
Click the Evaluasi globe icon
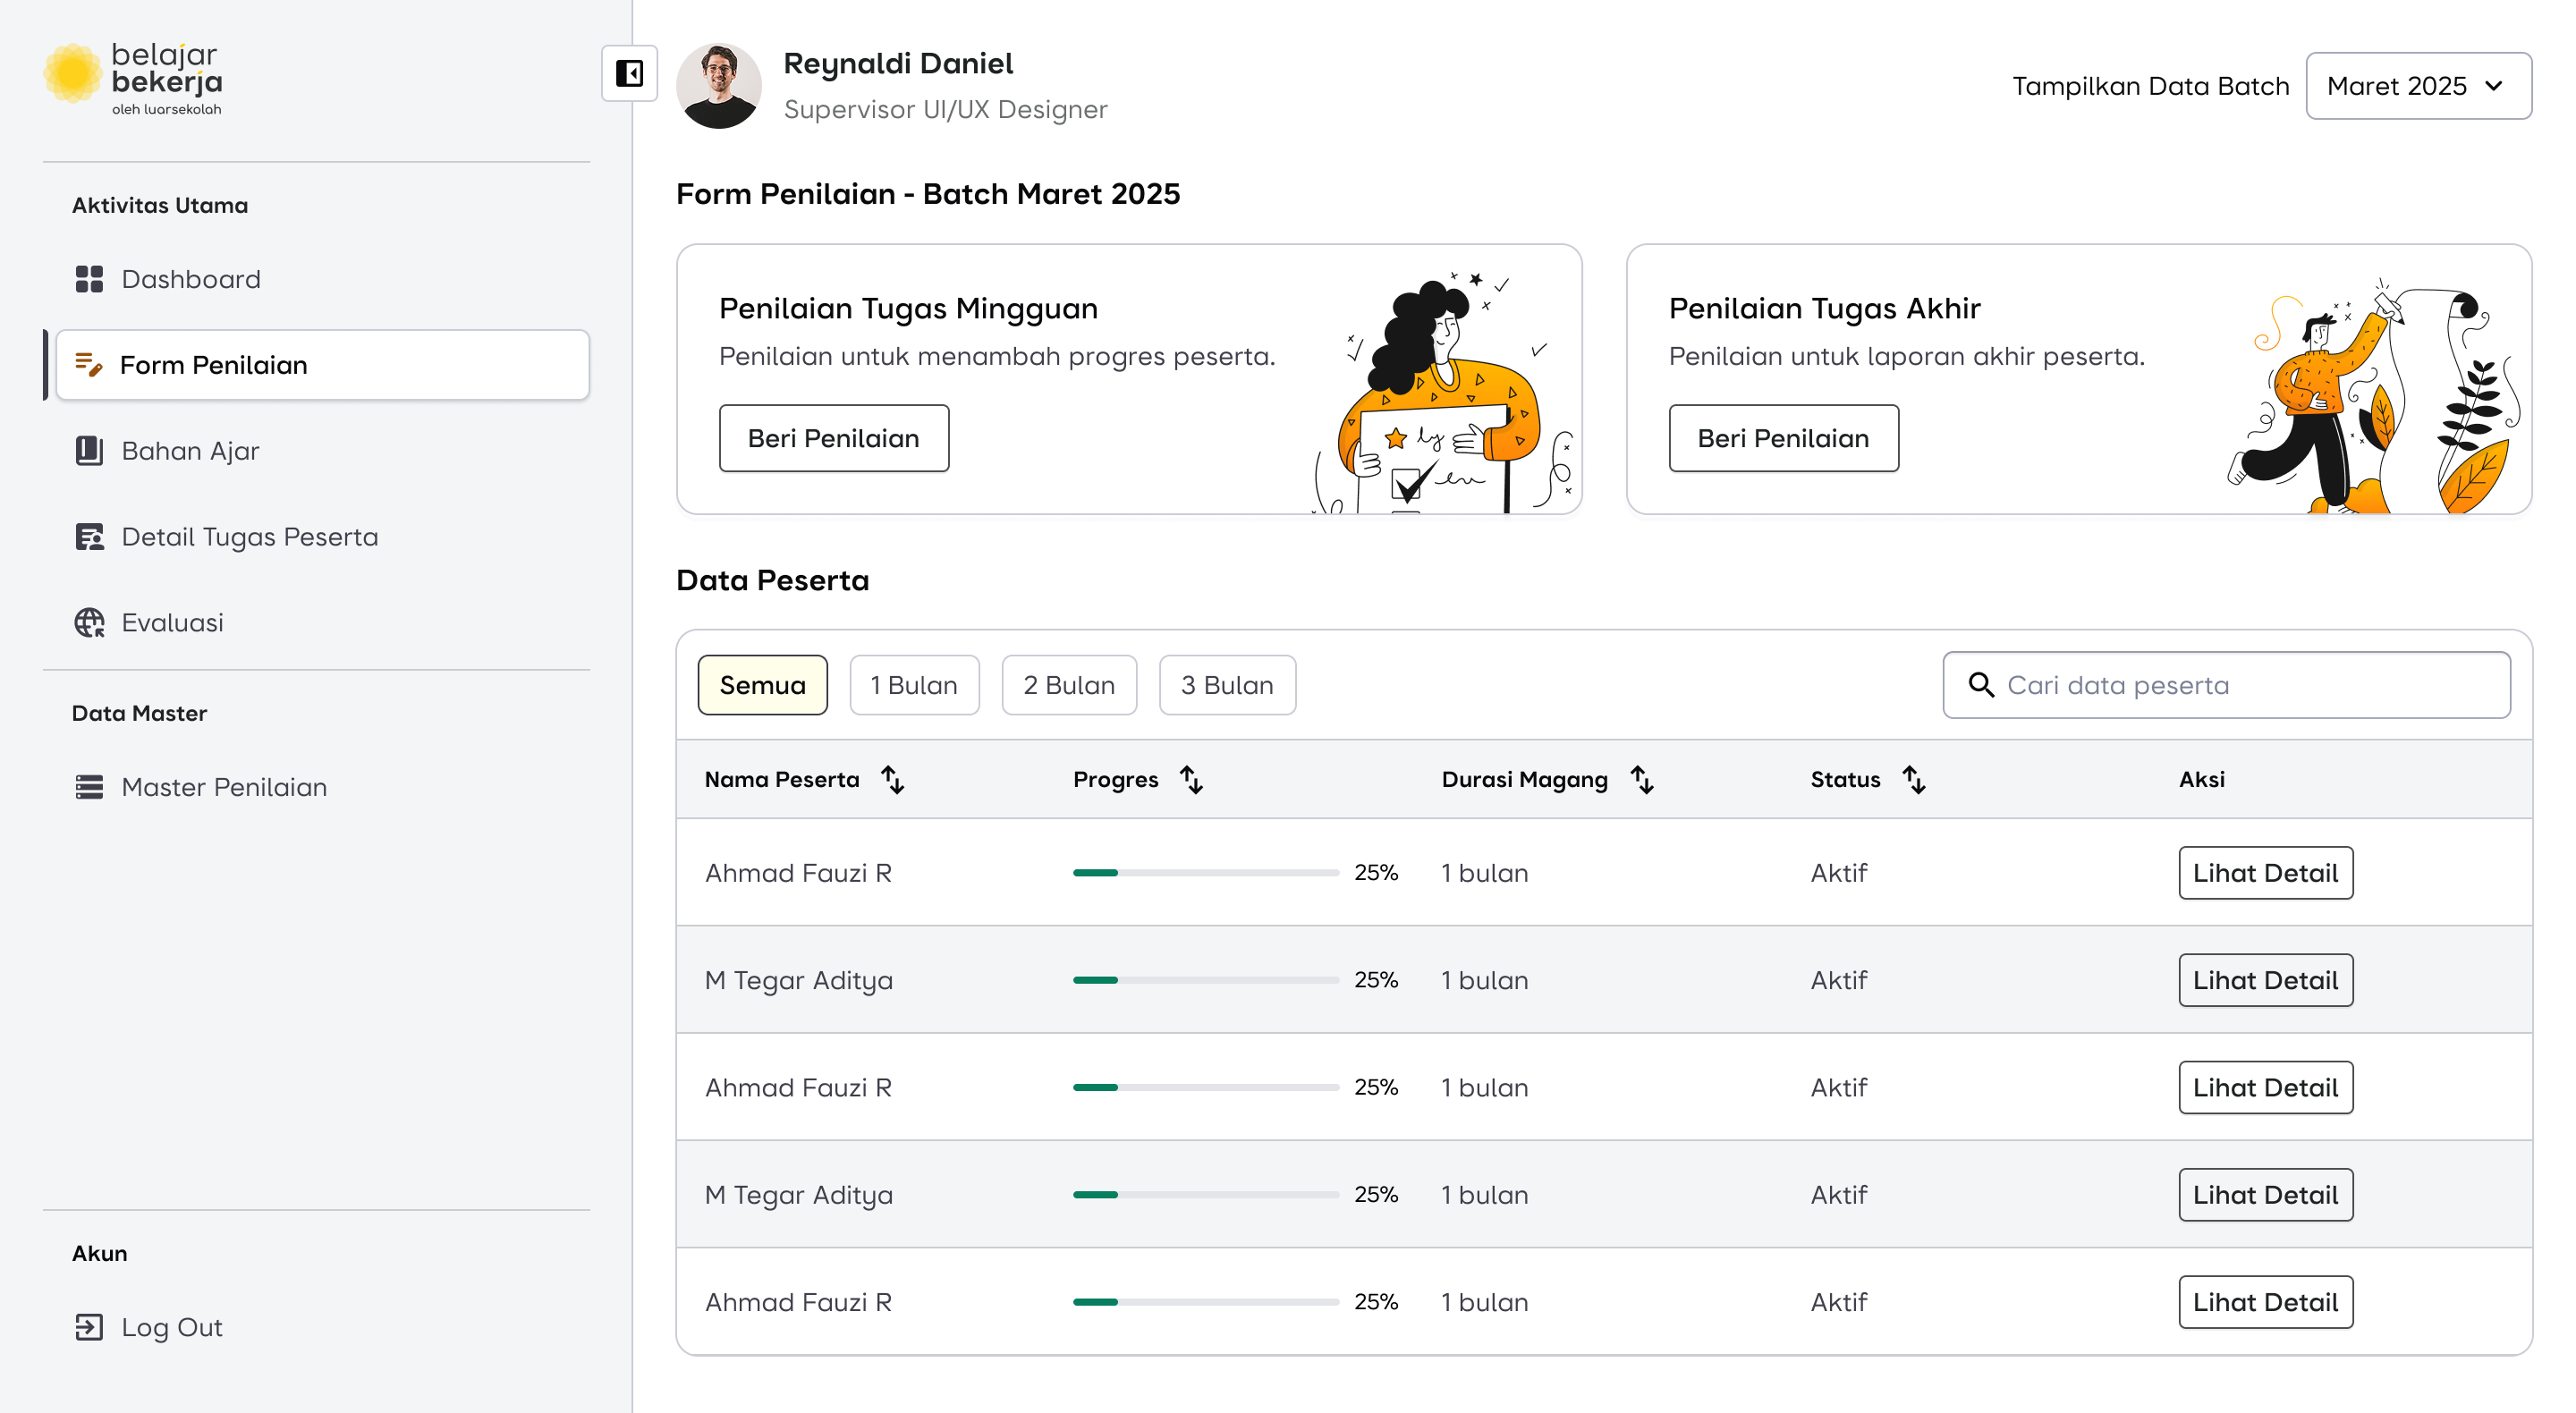[x=89, y=623]
